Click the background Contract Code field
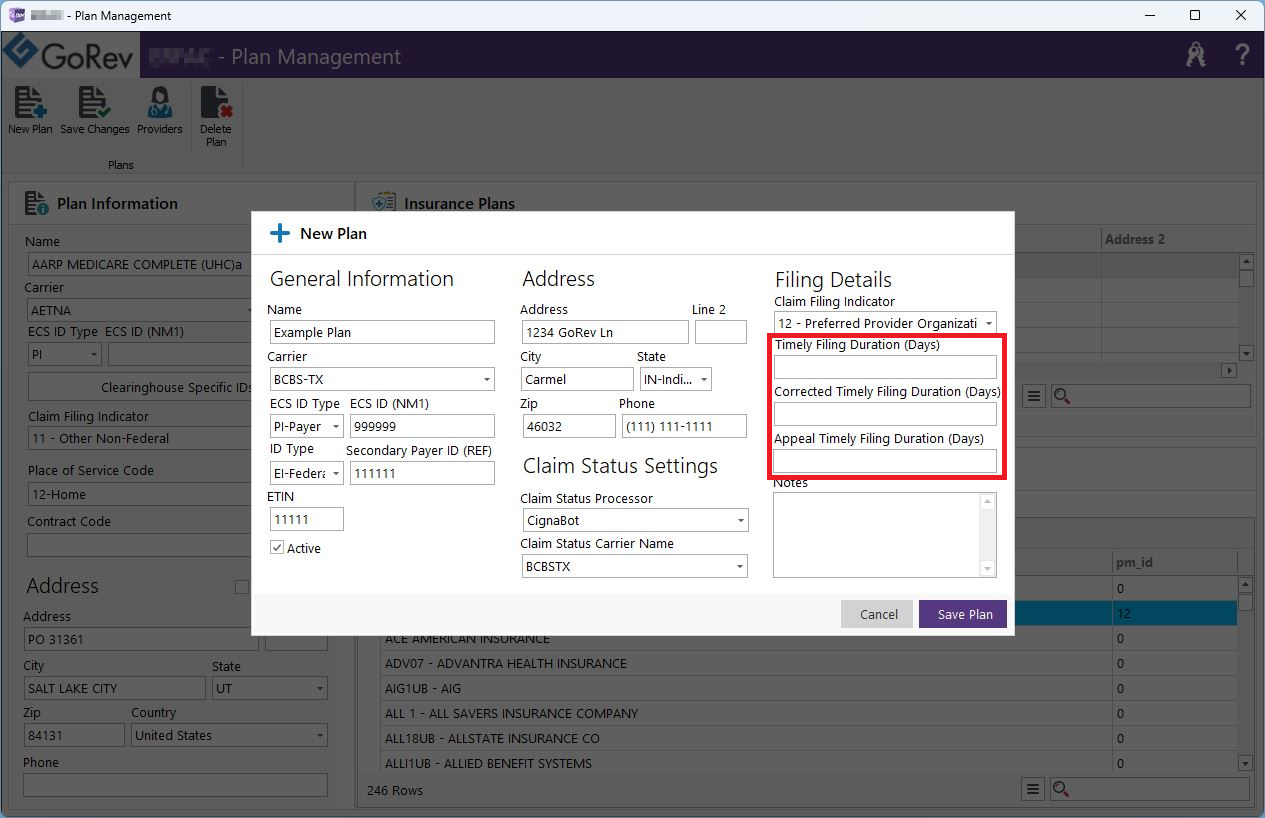 [140, 545]
